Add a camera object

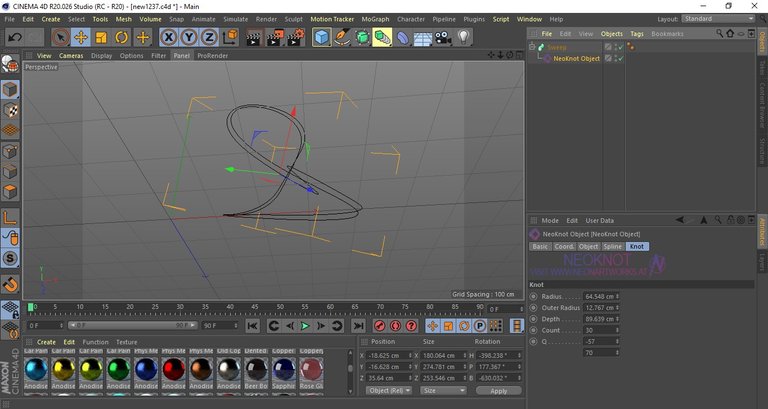tap(443, 37)
